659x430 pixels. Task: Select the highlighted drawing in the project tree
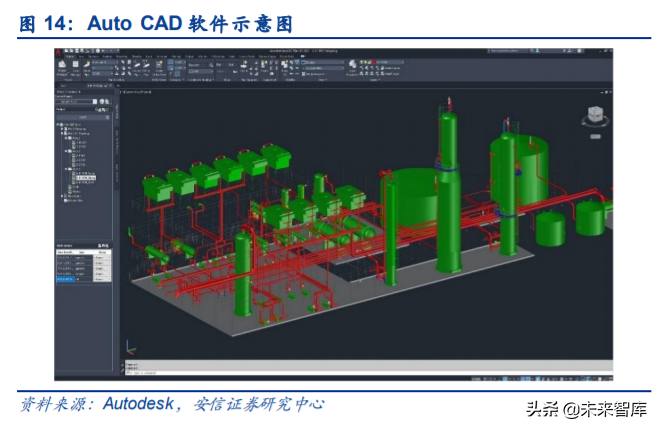point(86,178)
